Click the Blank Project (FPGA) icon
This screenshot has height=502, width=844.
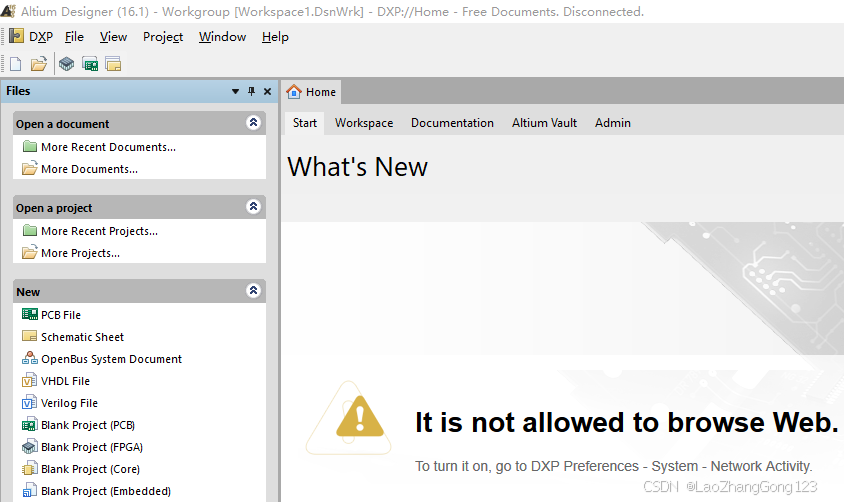click(30, 447)
